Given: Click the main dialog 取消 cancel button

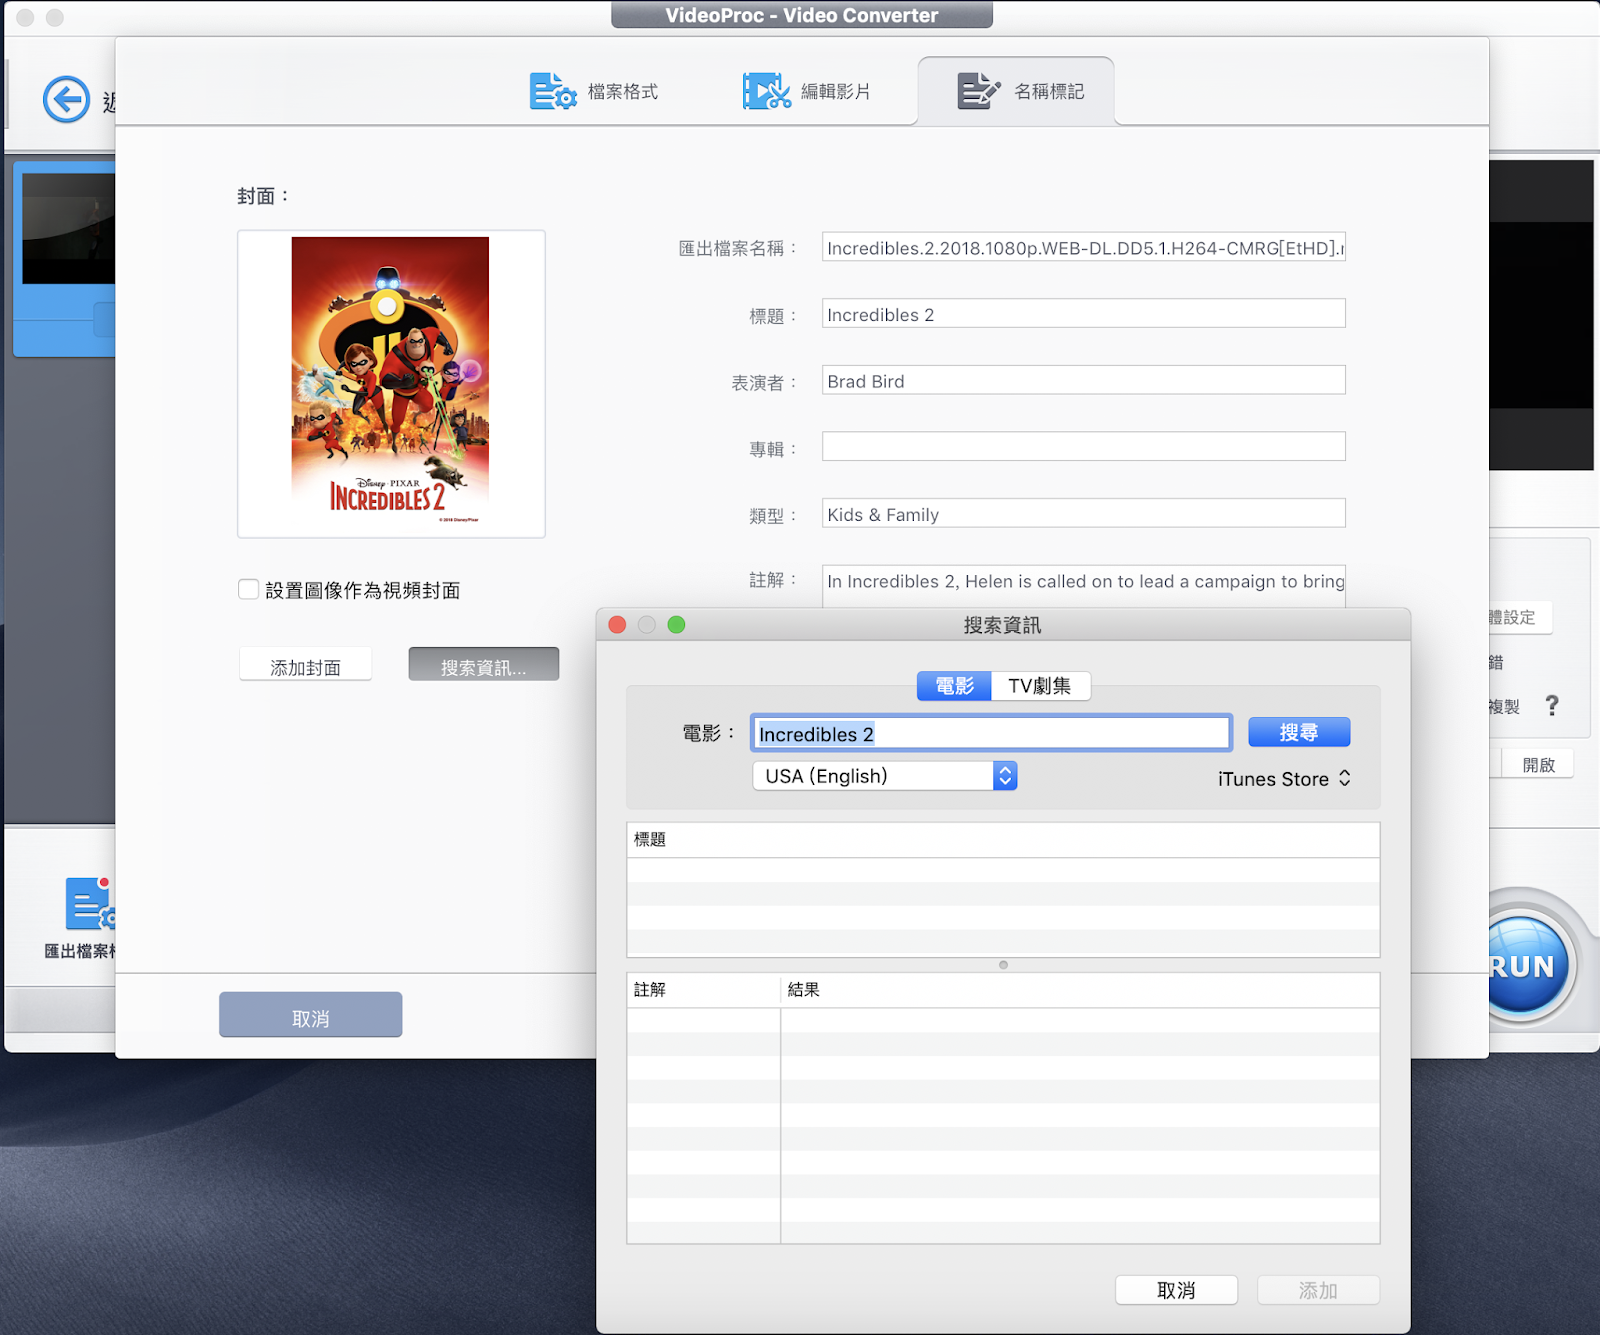Looking at the screenshot, I should (310, 1016).
